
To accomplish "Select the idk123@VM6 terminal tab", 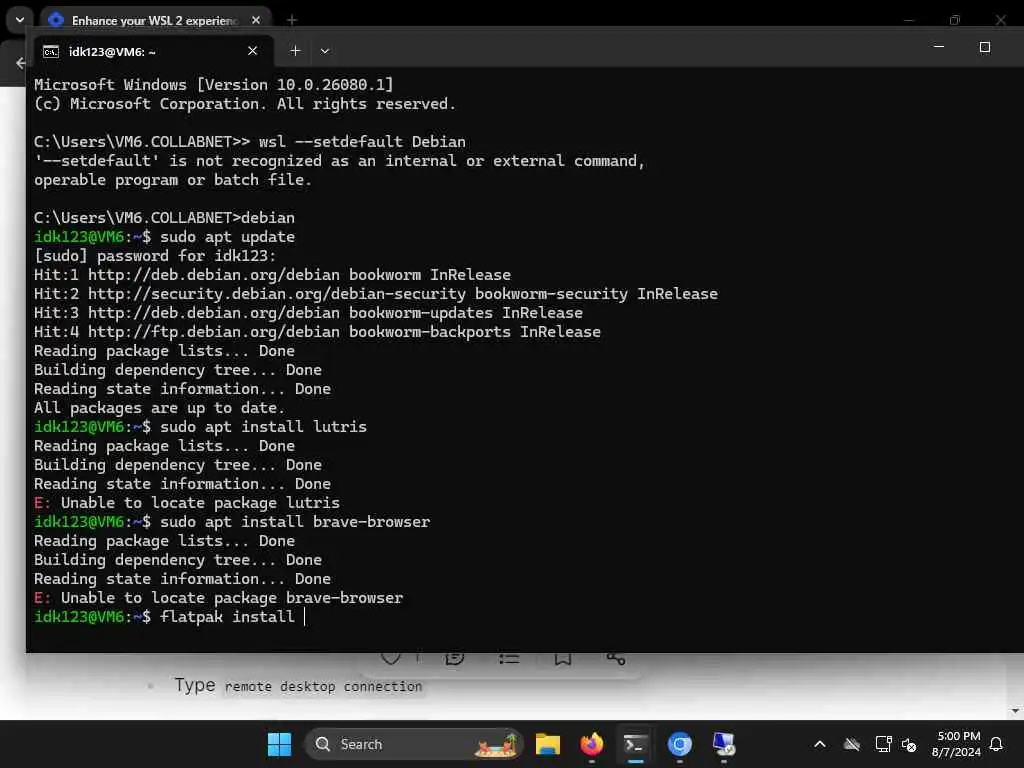I will (152, 51).
